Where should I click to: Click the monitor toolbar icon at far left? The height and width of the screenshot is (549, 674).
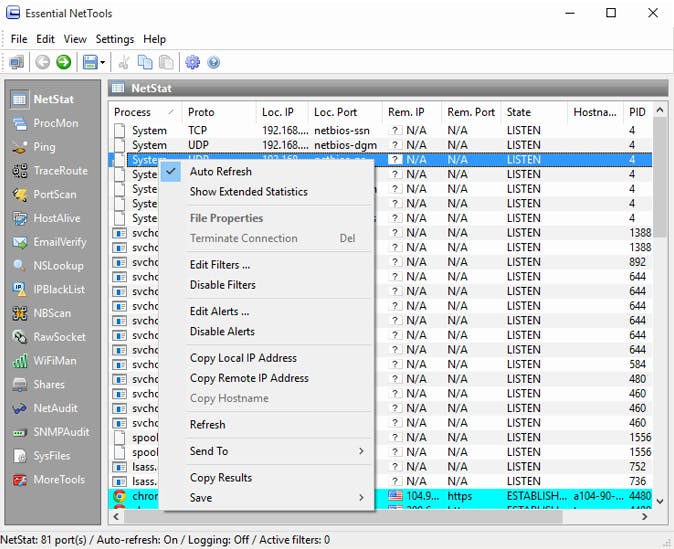pos(16,62)
